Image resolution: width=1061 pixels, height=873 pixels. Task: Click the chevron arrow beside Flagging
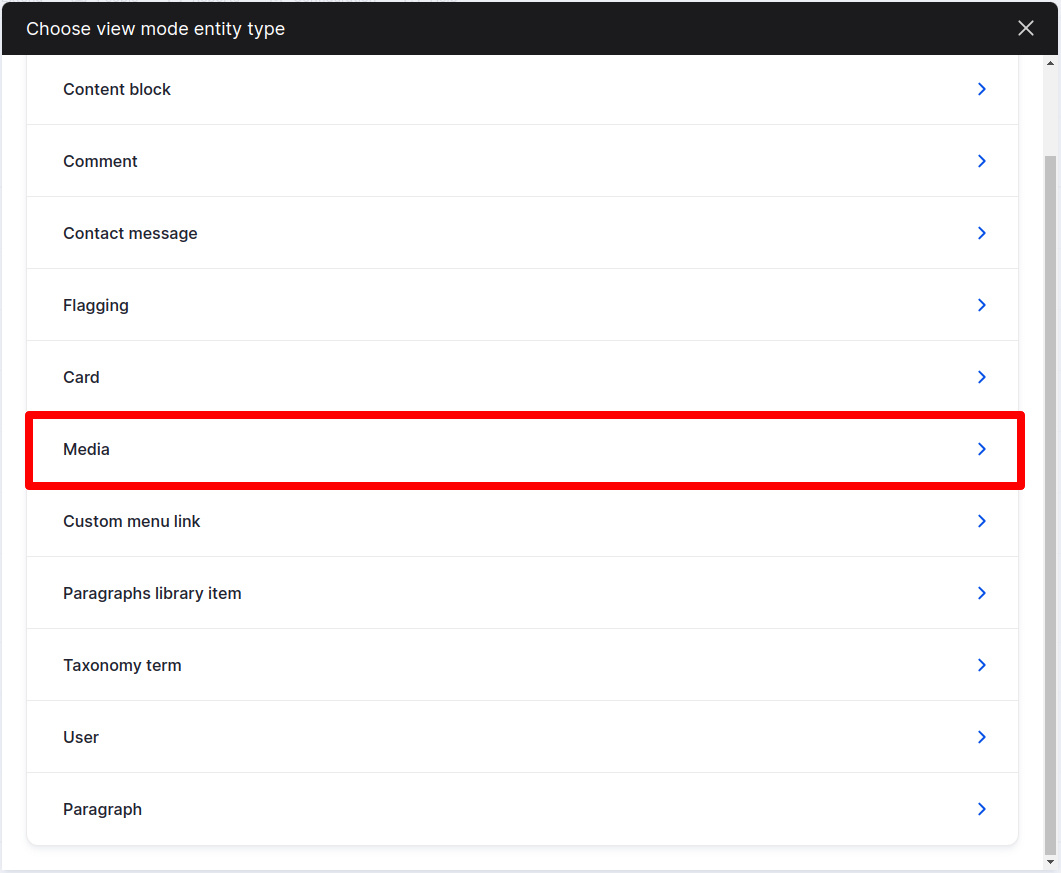982,305
